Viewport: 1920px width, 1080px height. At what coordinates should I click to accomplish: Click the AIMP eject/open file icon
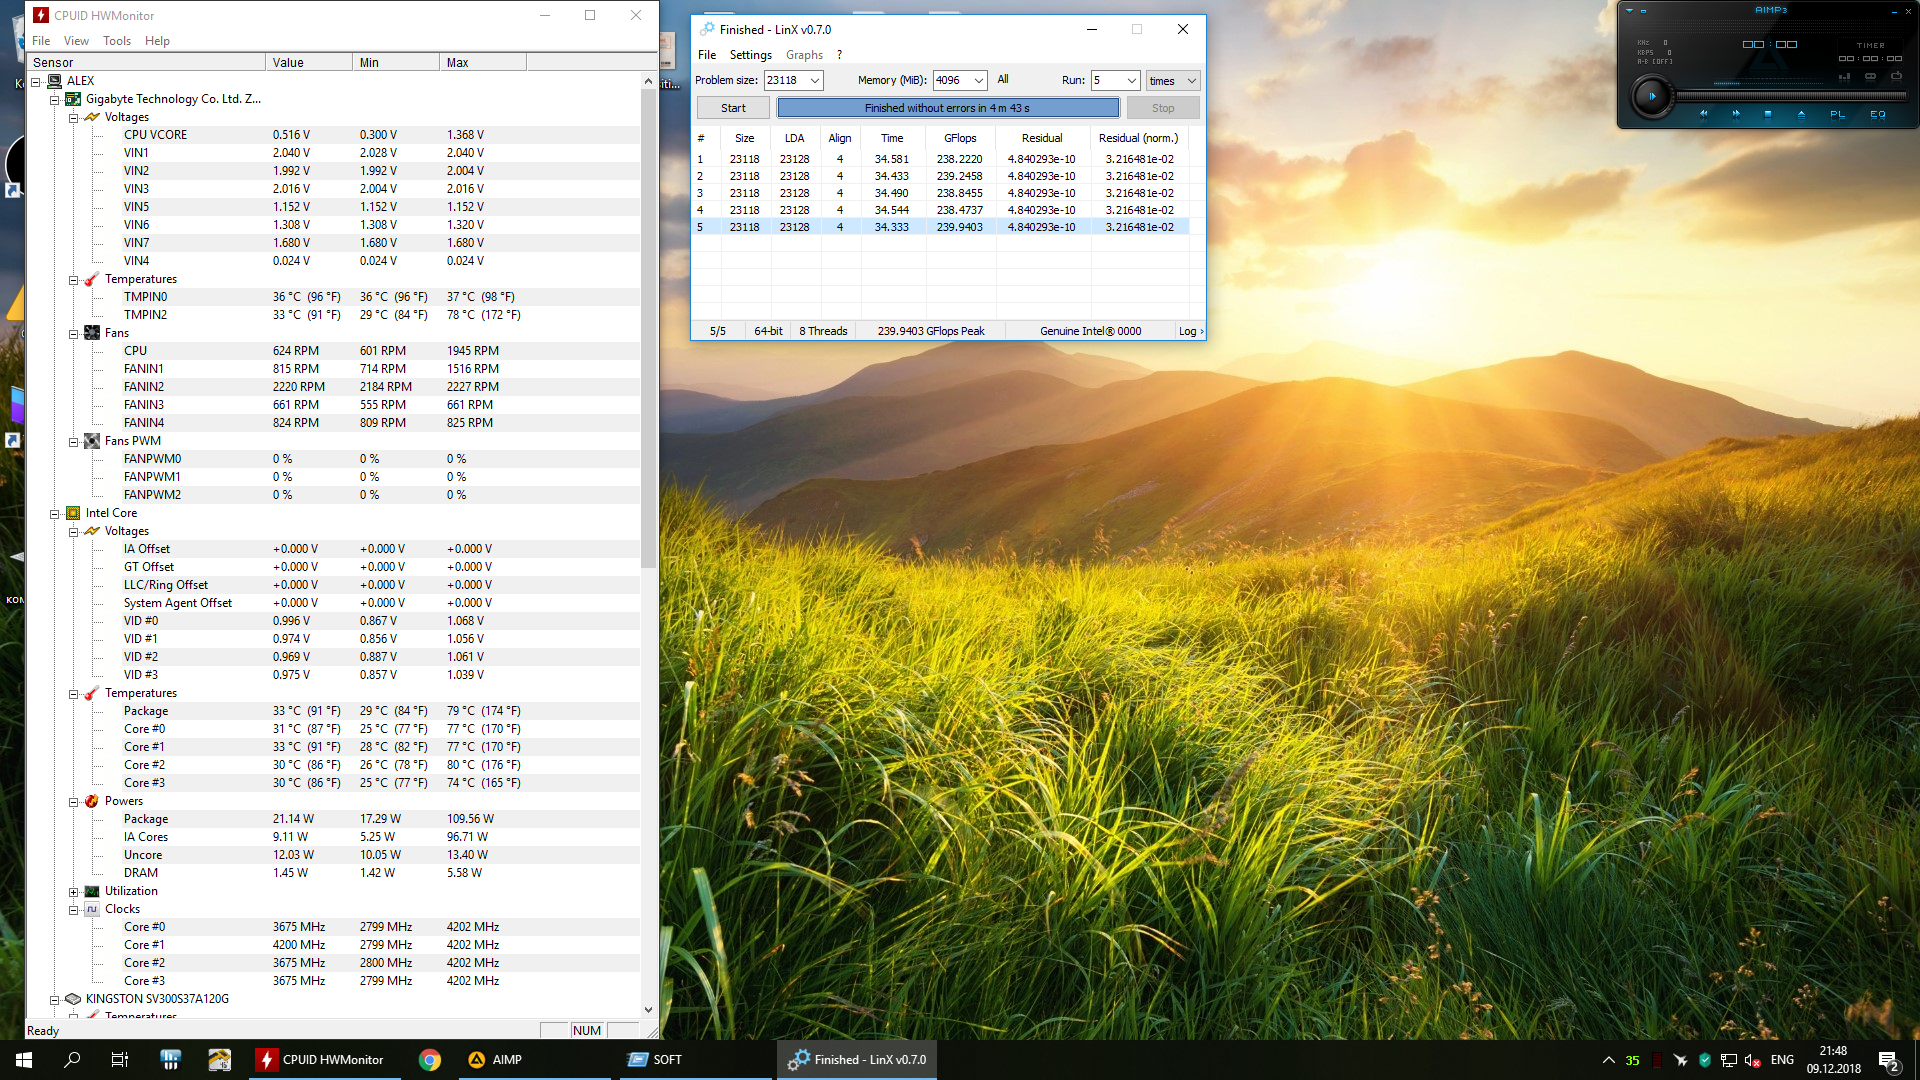coord(1801,114)
